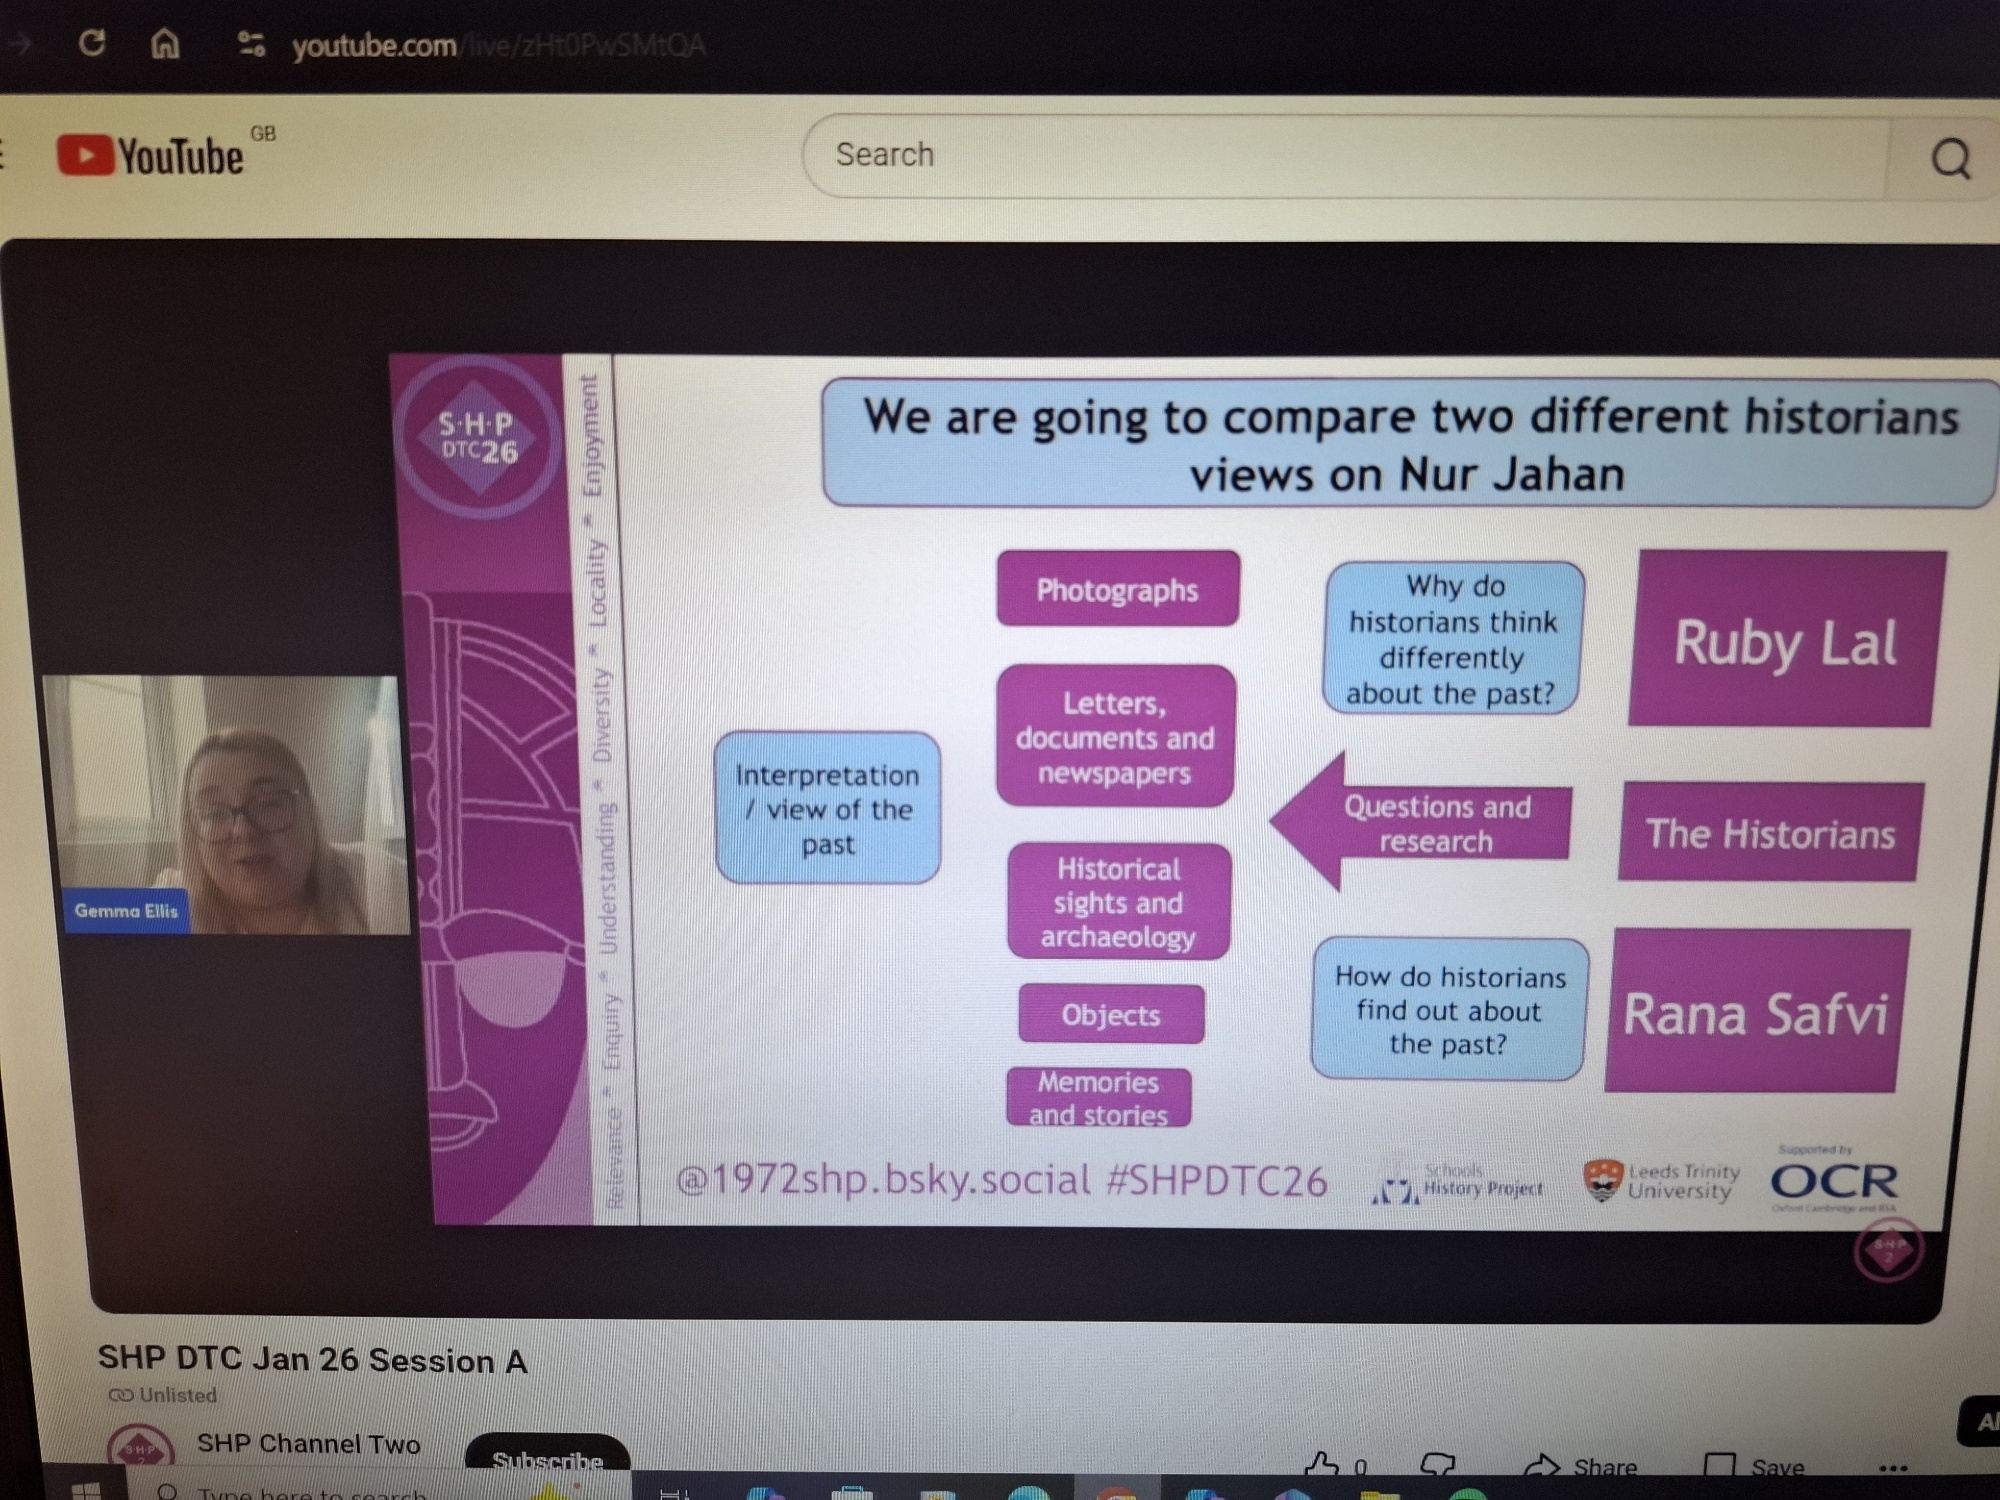This screenshot has width=2000, height=1500.
Task: Go to the browser home page
Action: 165,43
